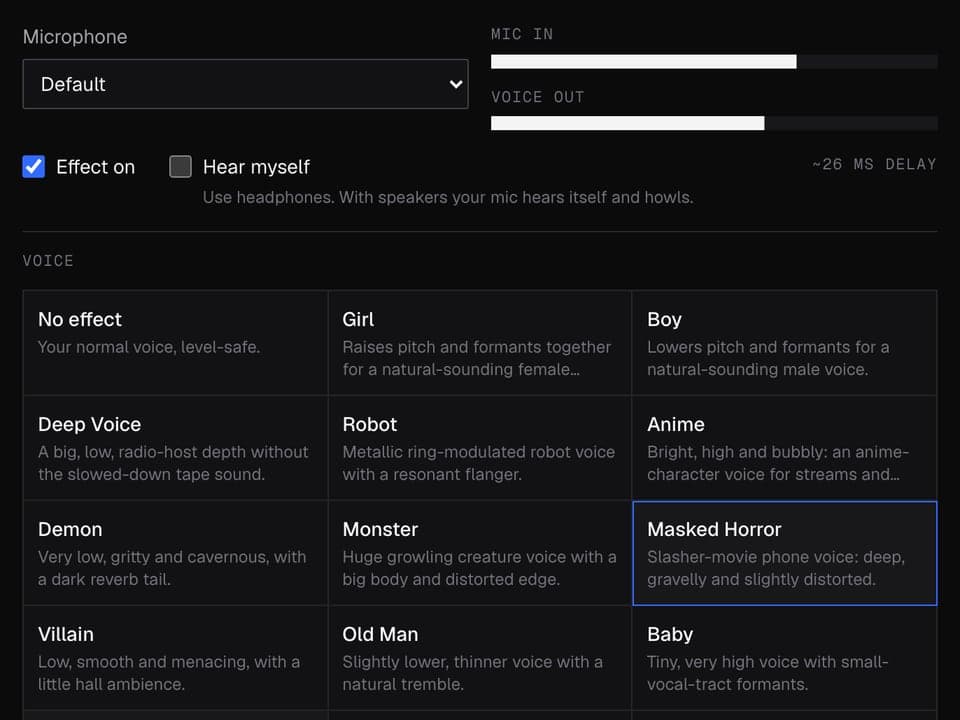
Task: Select the Masked Horror voice card
Action: pos(784,553)
